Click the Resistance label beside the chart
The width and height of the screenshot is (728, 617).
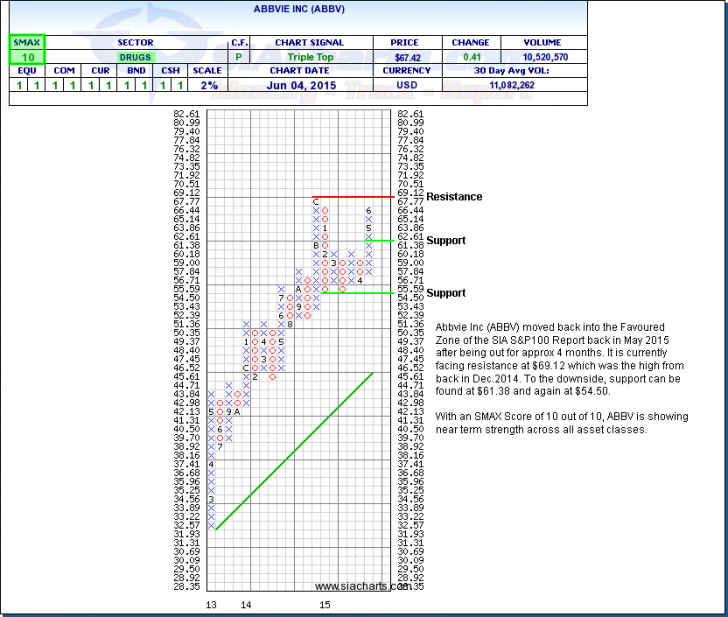tap(454, 197)
